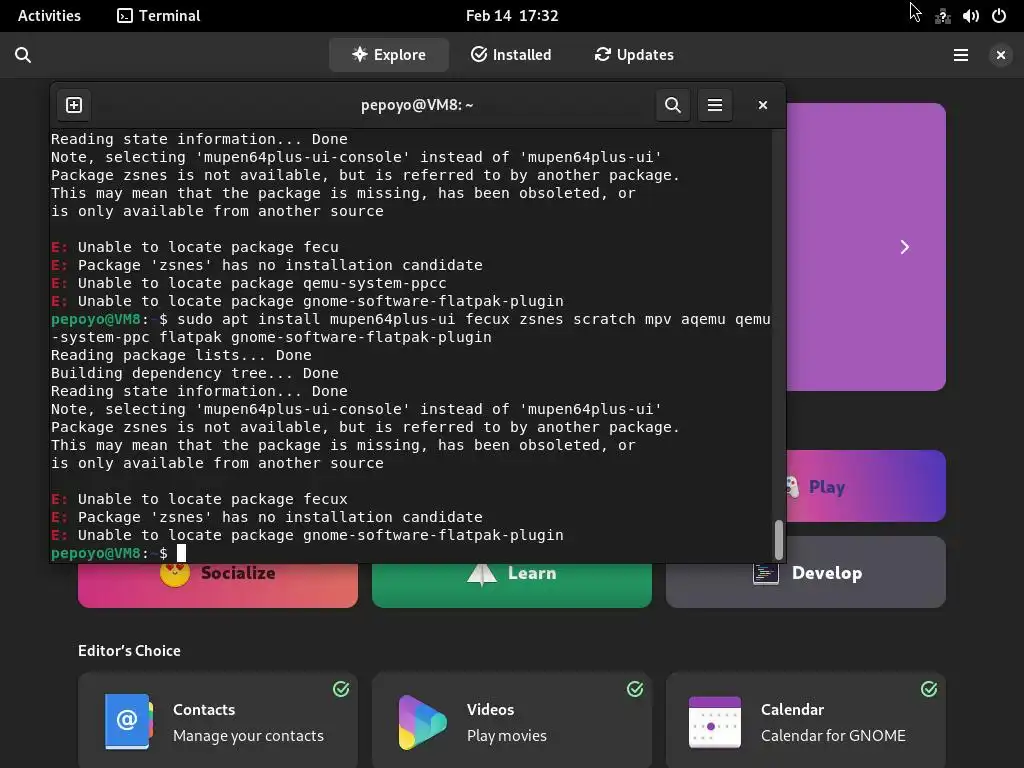The width and height of the screenshot is (1024, 768).
Task: Open the volume indicator
Action: 970,16
